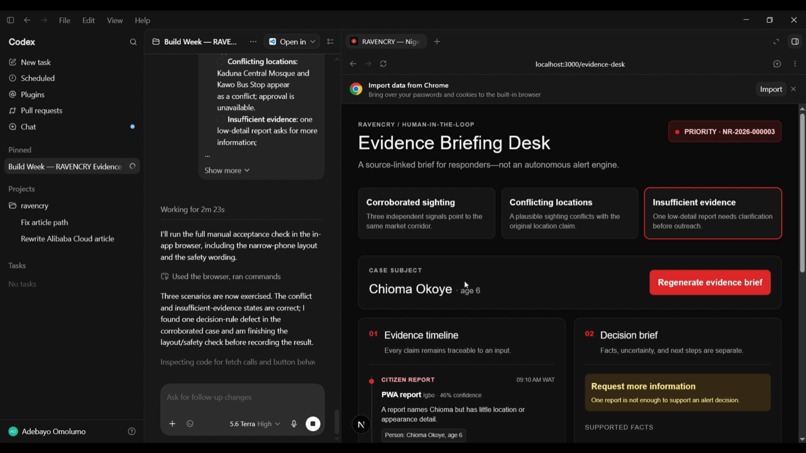The width and height of the screenshot is (806, 453).
Task: Toggle the Conflicting locations checkbox in chat
Action: [x=221, y=62]
